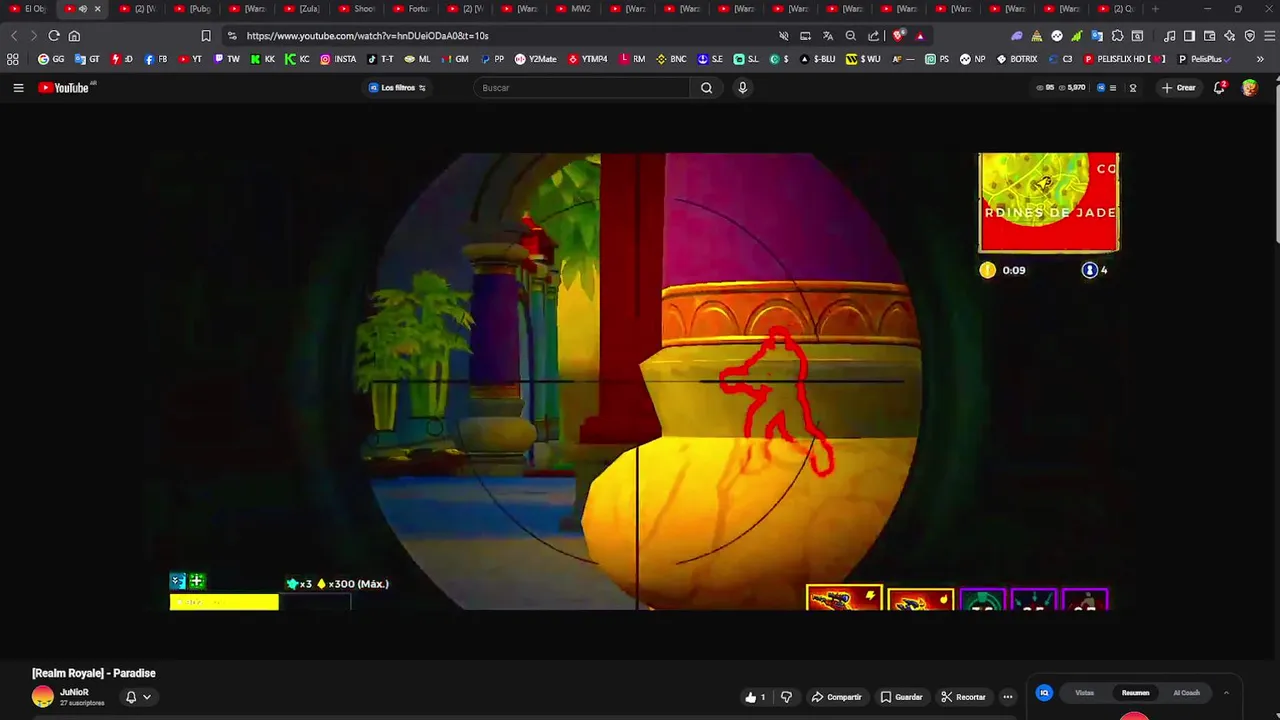Switch to the Pubg browser tab
Screen dimensions: 1280x720
pos(194,9)
